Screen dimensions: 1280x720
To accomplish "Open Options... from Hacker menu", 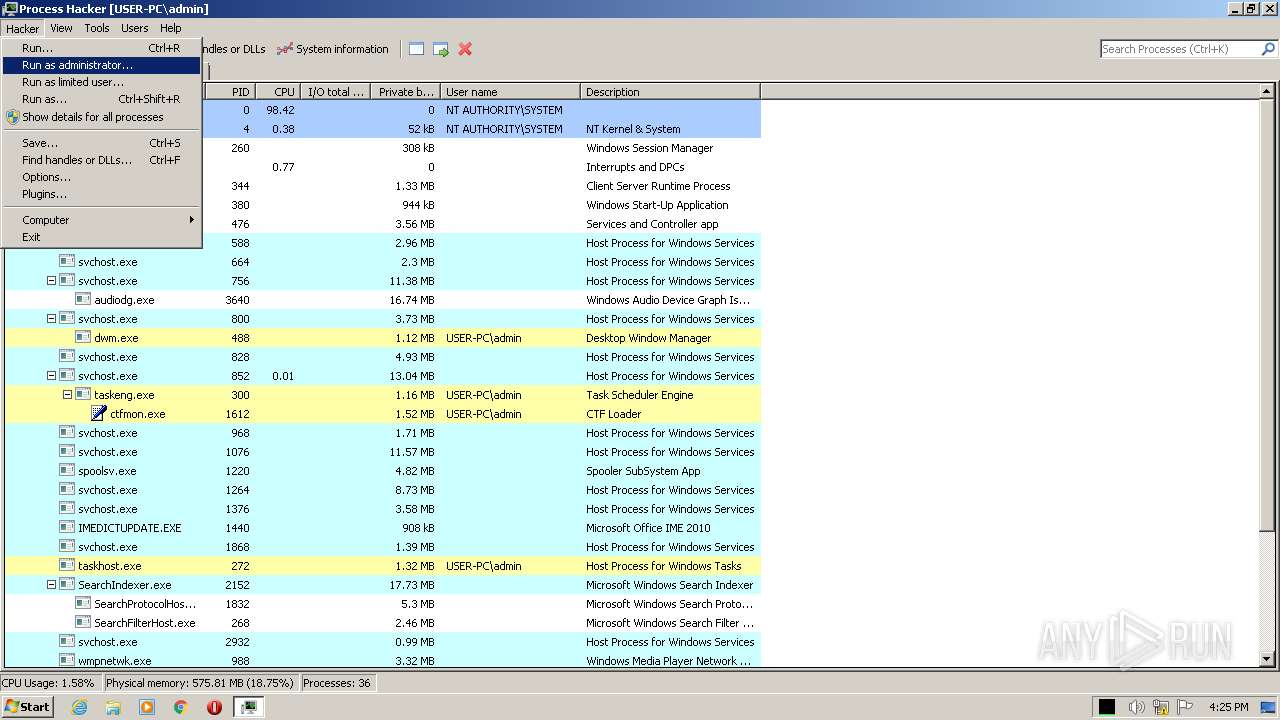I will [101, 177].
